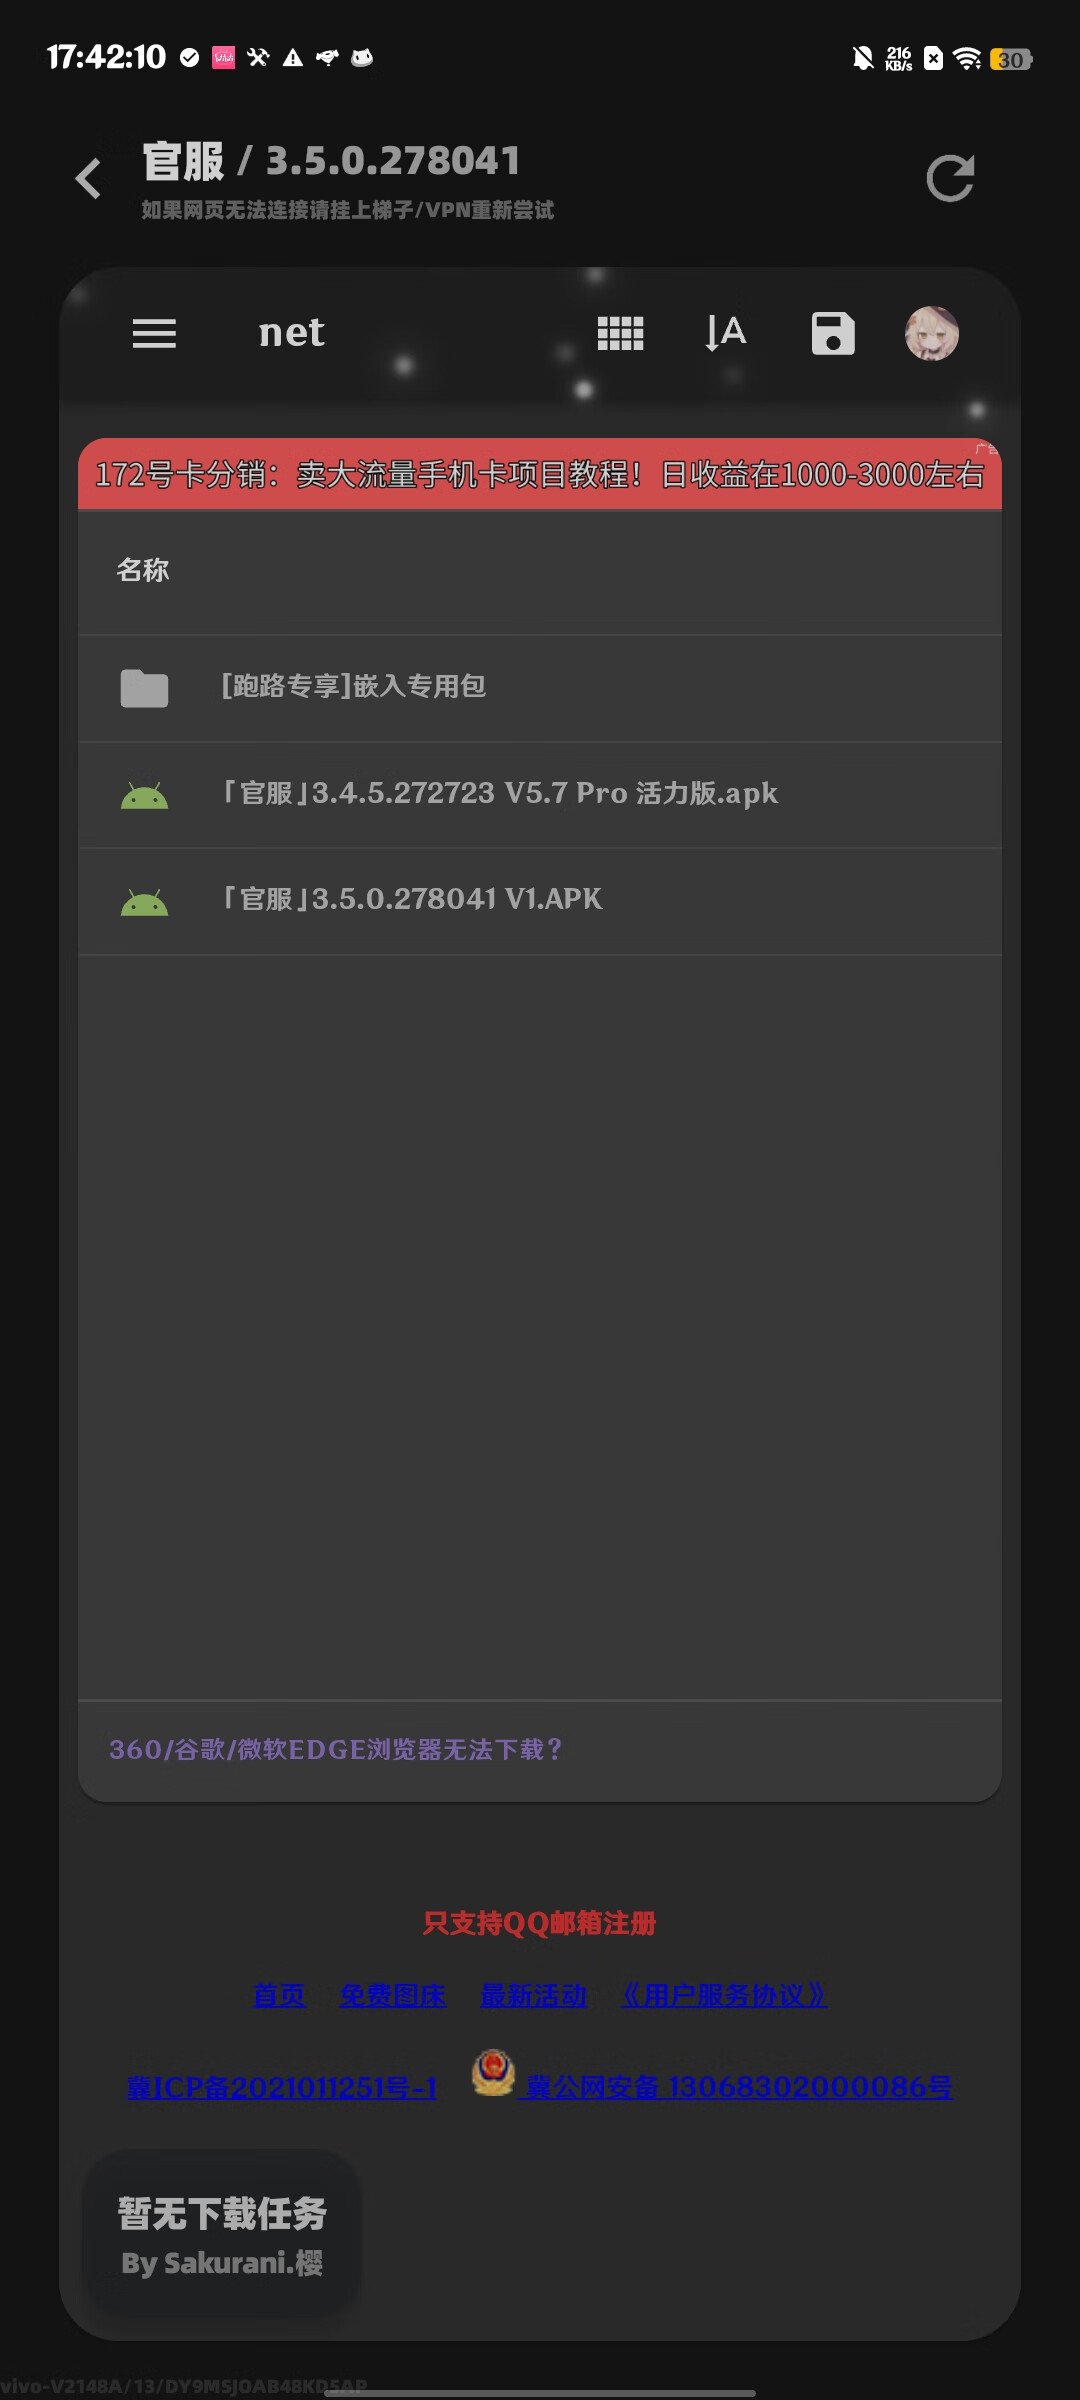1080x2400 pixels.
Task: Open the 免费图床 link
Action: pos(392,1995)
